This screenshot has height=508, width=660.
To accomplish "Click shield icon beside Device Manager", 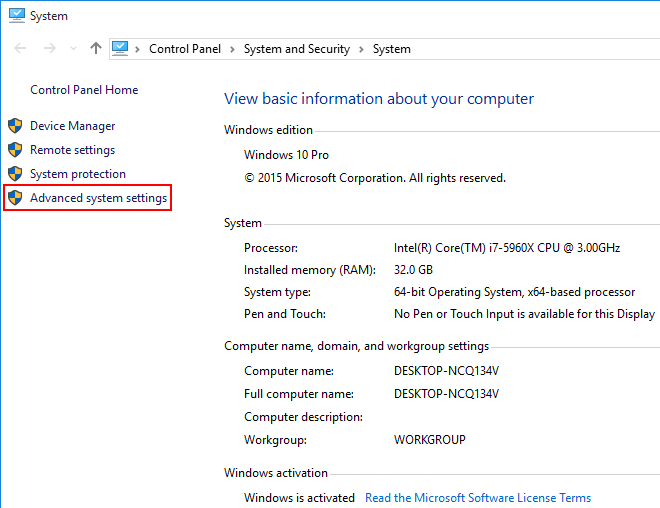I will pyautogui.click(x=15, y=125).
